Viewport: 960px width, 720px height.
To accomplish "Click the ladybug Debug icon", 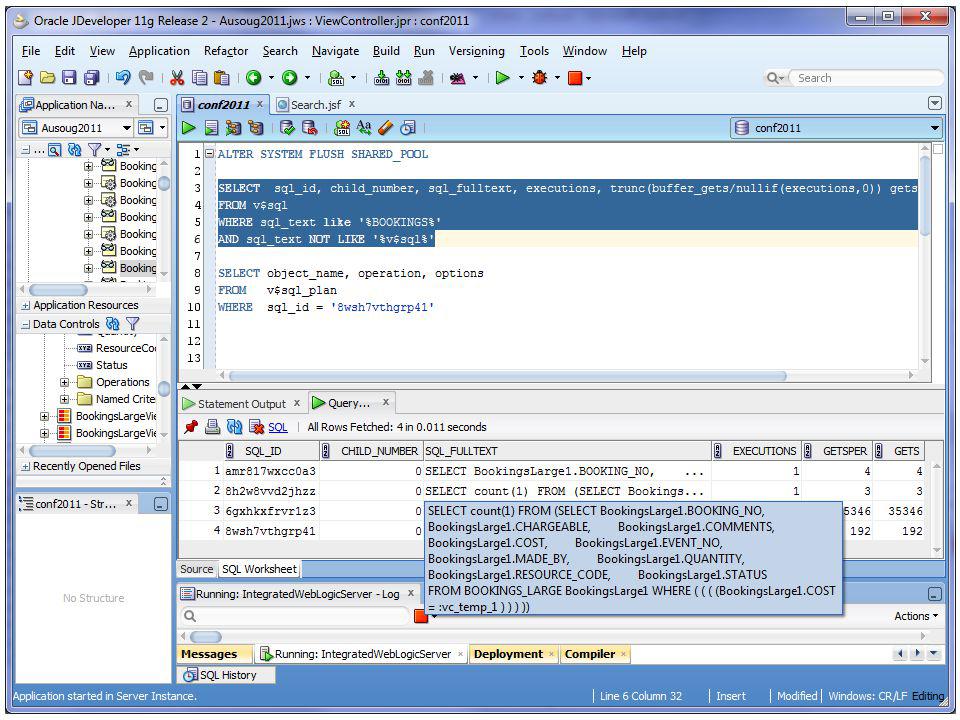I will [539, 78].
